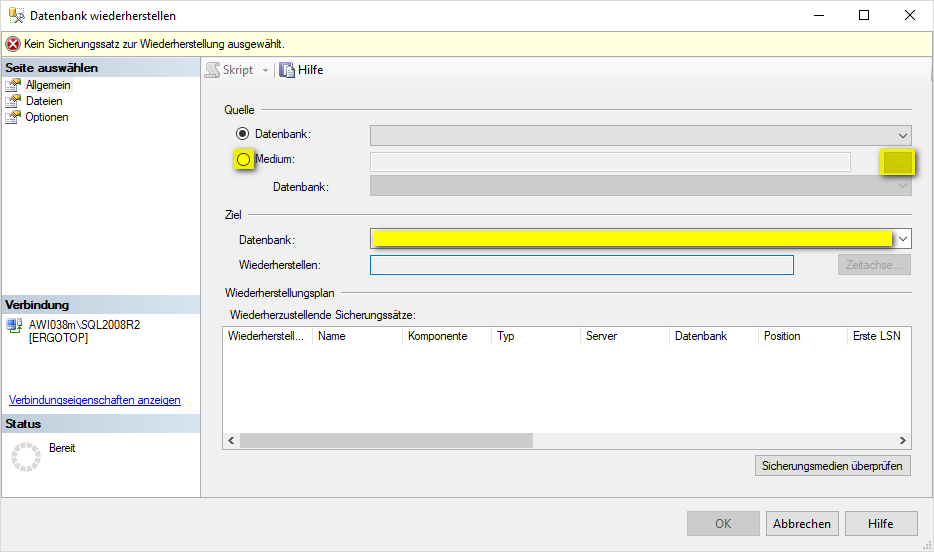
Task: Click the server connection icon
Action: 14,325
